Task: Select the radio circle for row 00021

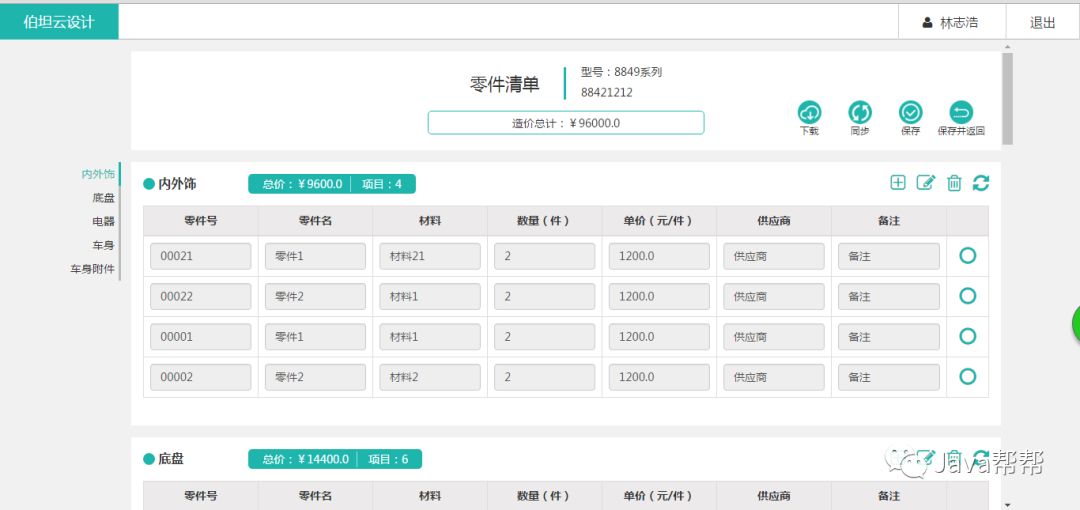Action: [x=967, y=256]
